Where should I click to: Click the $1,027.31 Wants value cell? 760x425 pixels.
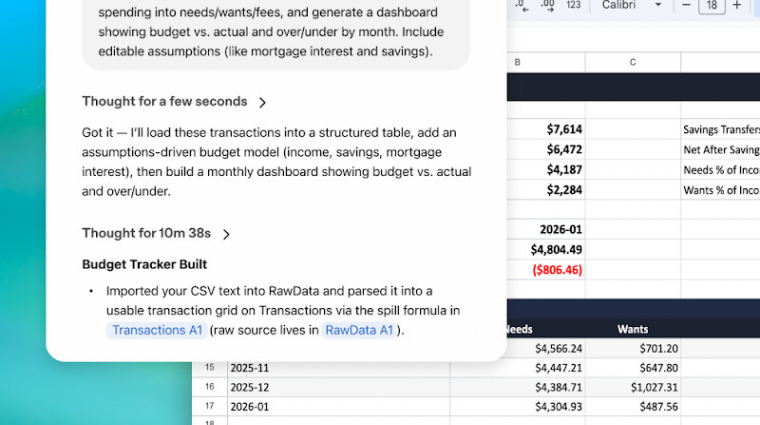pos(633,387)
